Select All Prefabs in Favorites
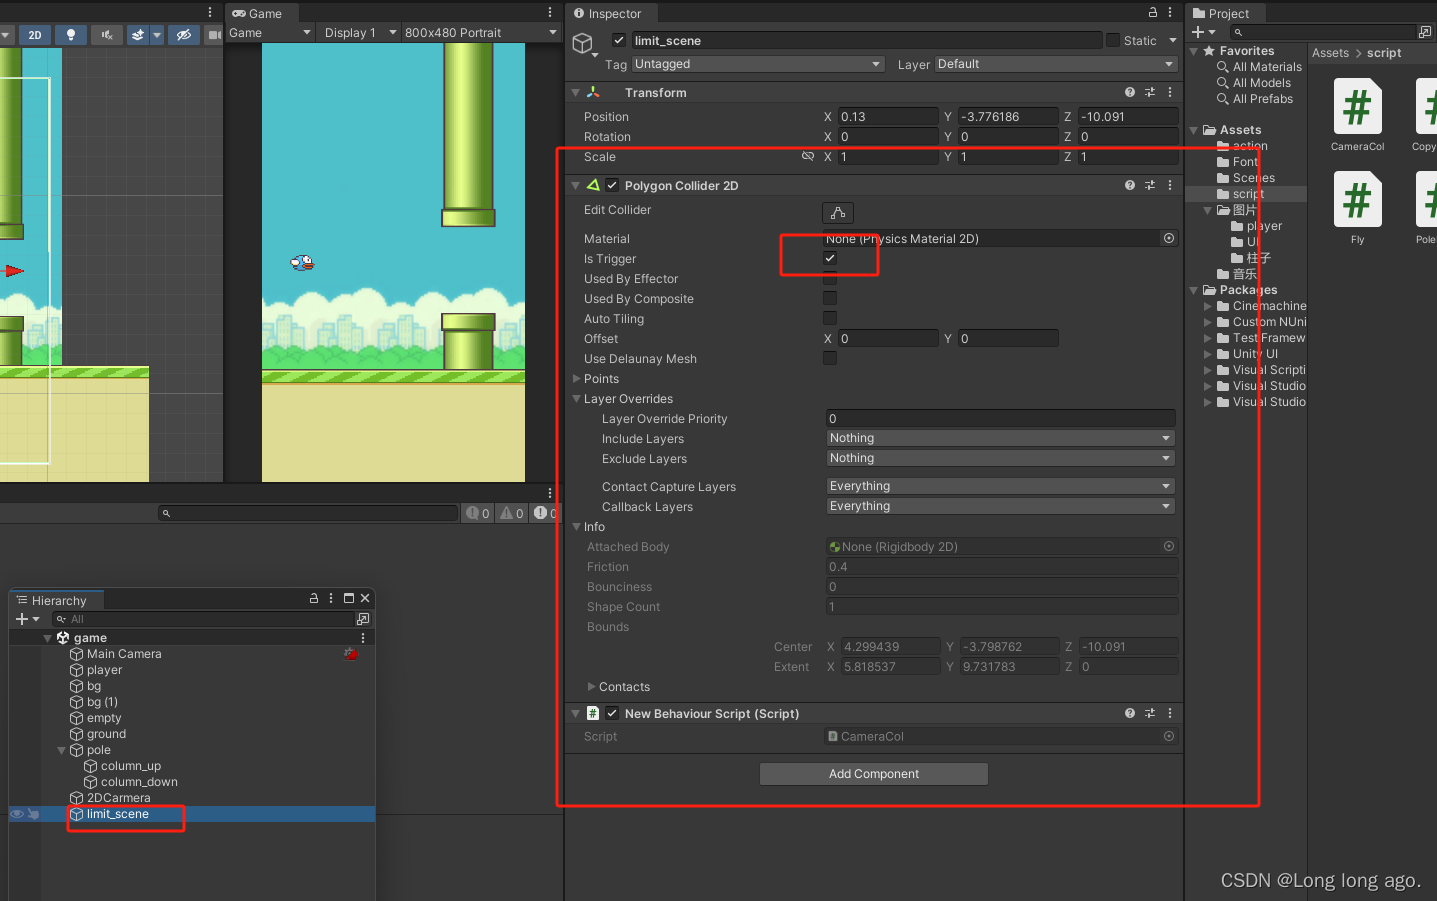The image size is (1437, 901). pos(1262,99)
